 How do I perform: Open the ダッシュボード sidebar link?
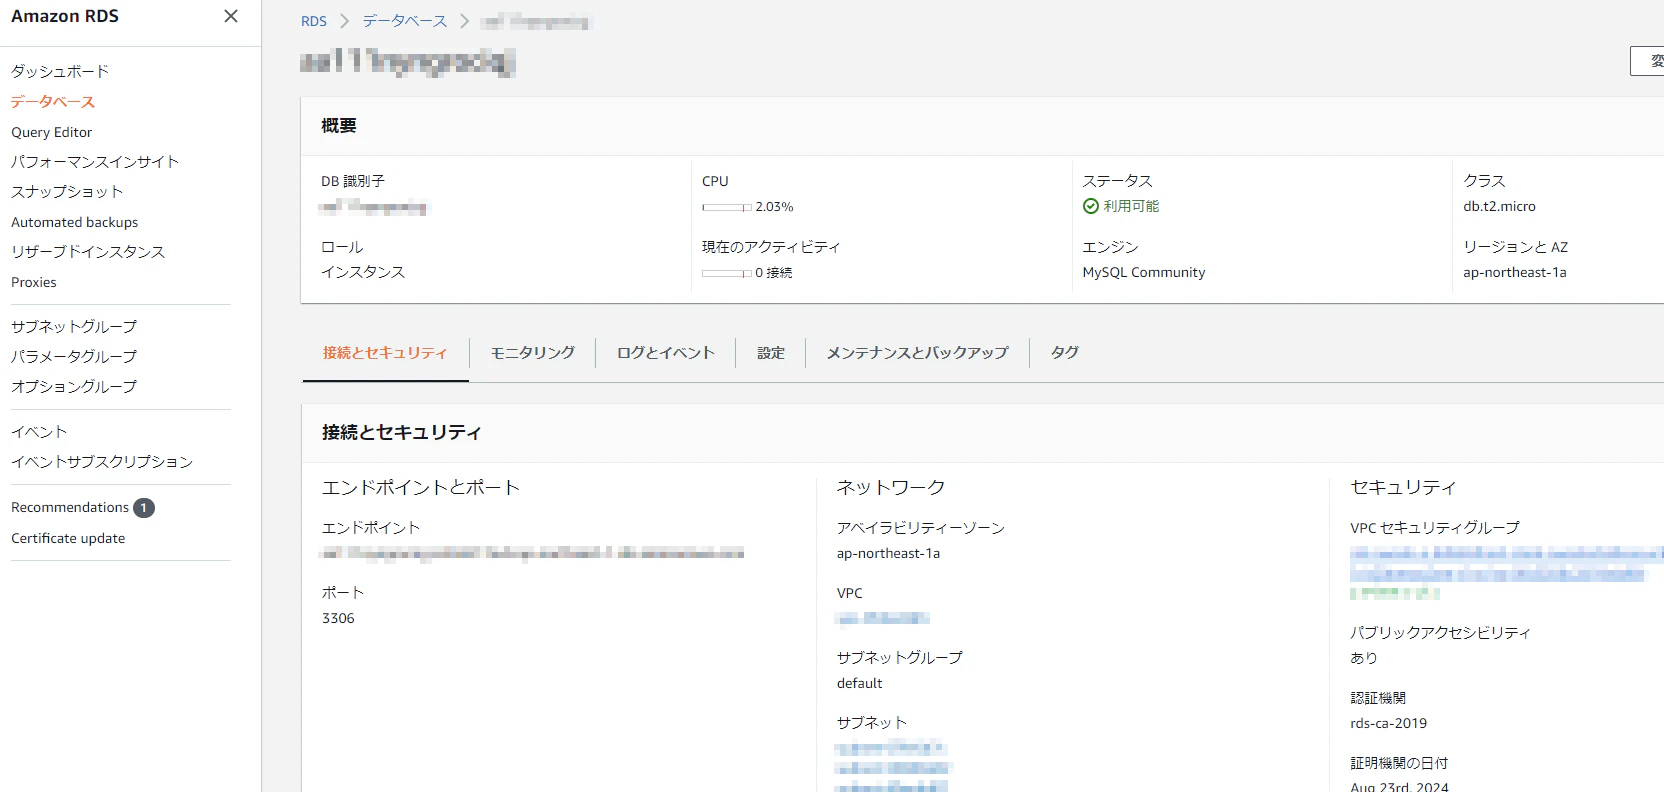click(x=59, y=71)
